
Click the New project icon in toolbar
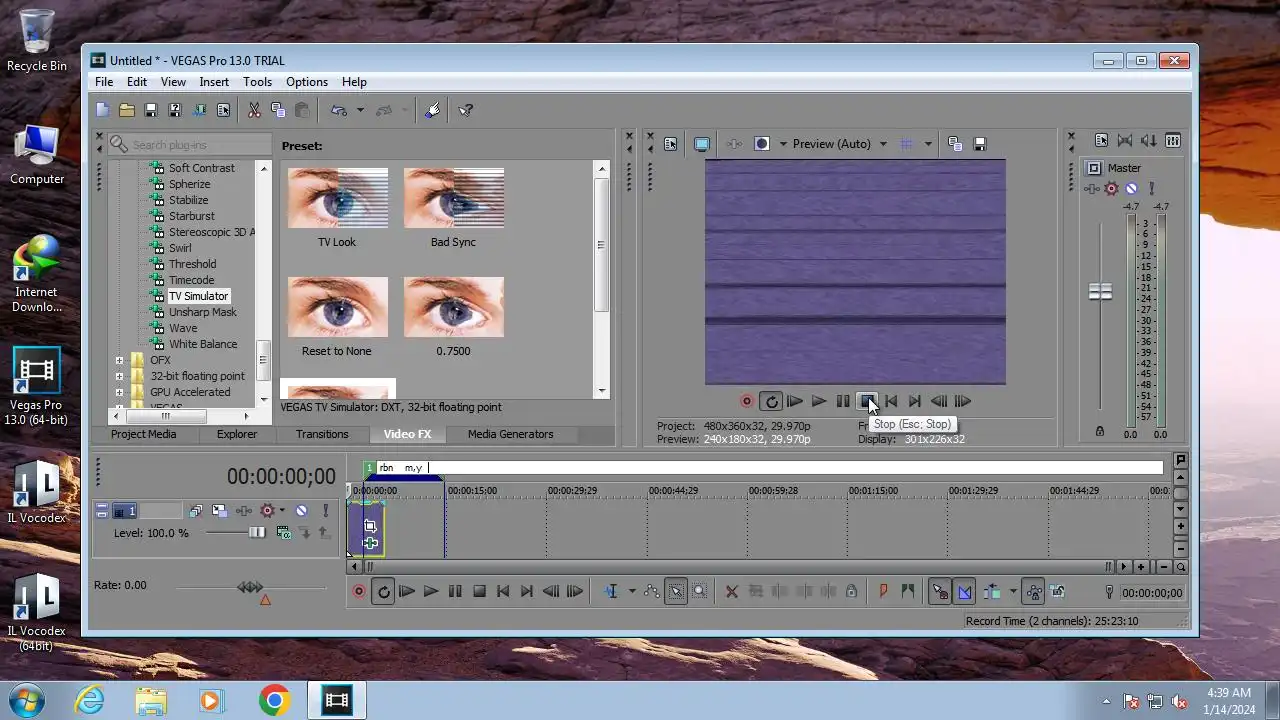(103, 110)
